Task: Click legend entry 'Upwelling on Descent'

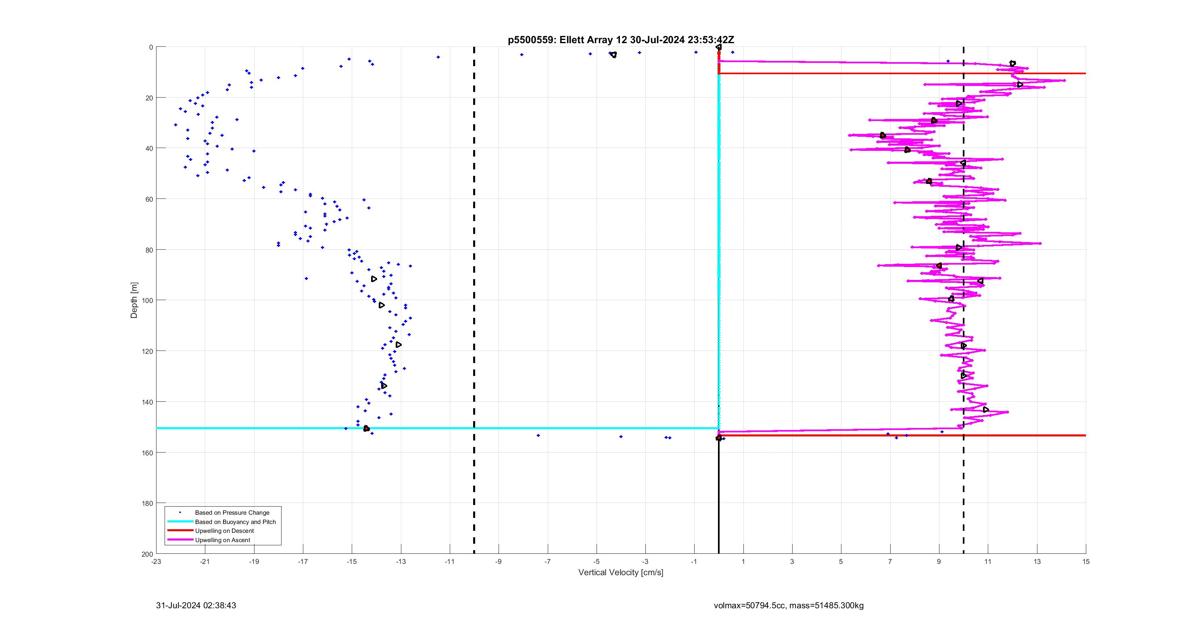Action: [x=224, y=531]
